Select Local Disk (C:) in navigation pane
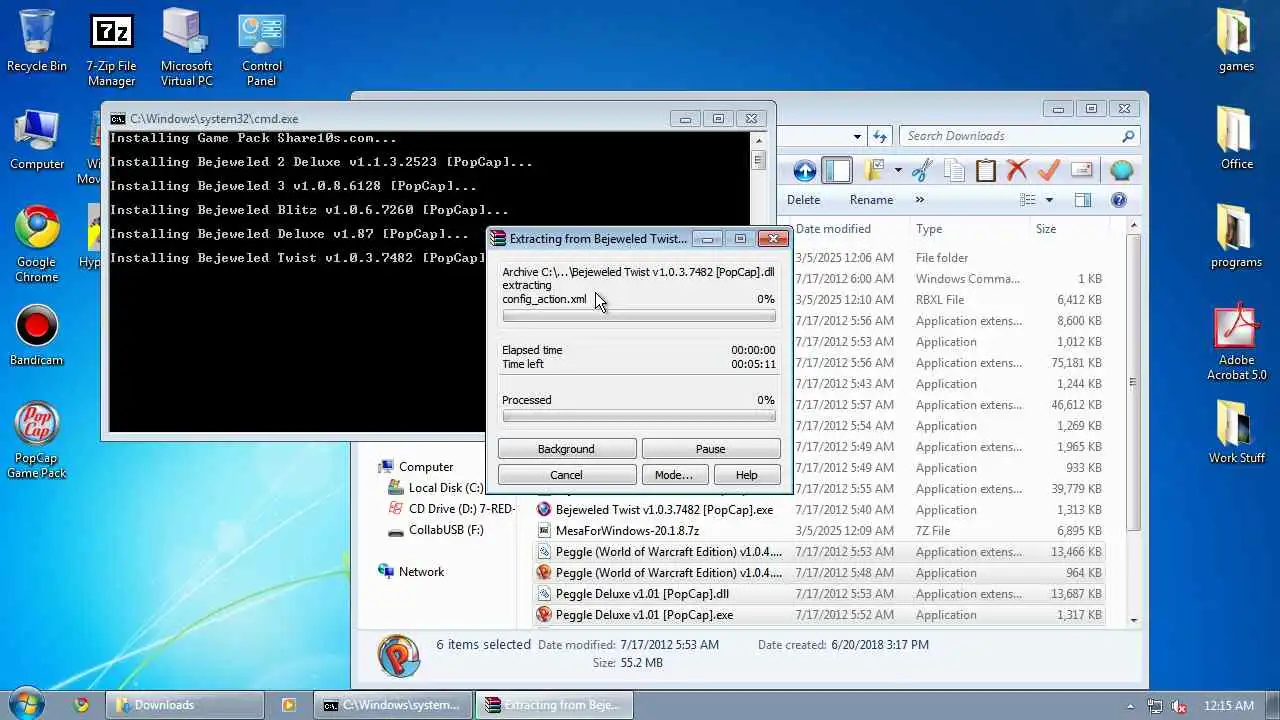This screenshot has width=1280, height=720. (445, 488)
